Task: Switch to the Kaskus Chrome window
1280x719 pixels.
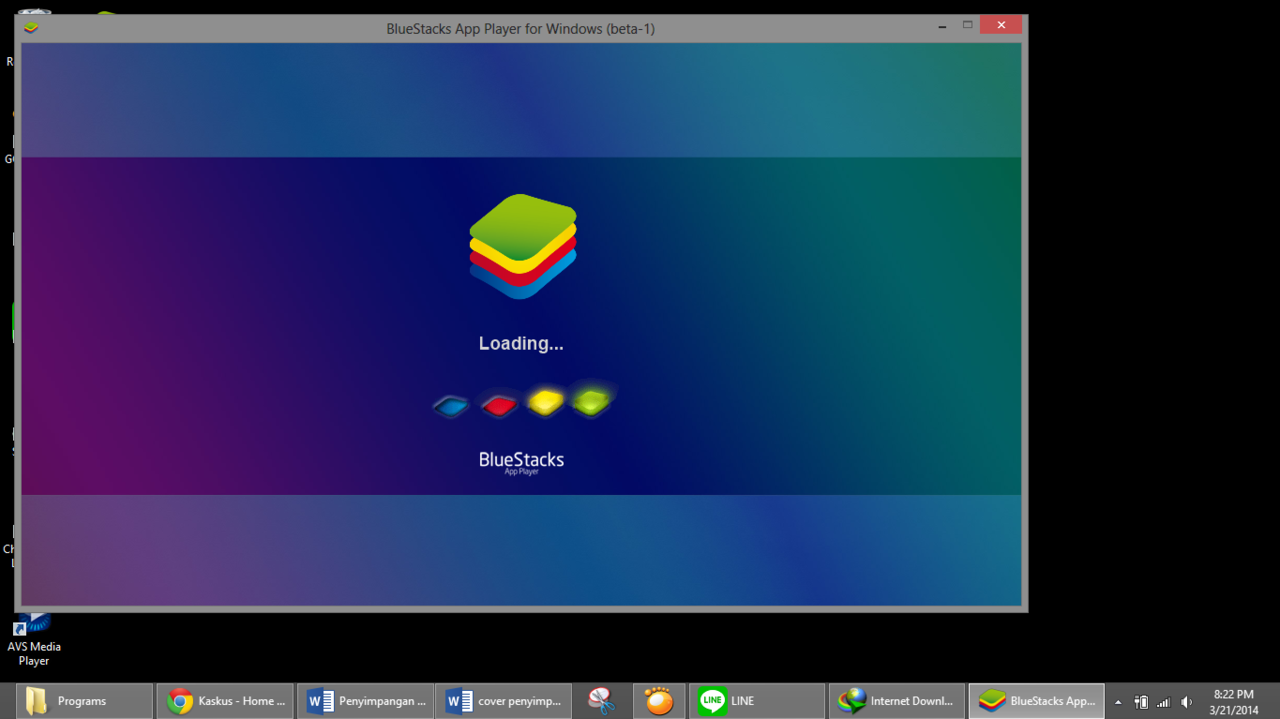Action: [227, 701]
